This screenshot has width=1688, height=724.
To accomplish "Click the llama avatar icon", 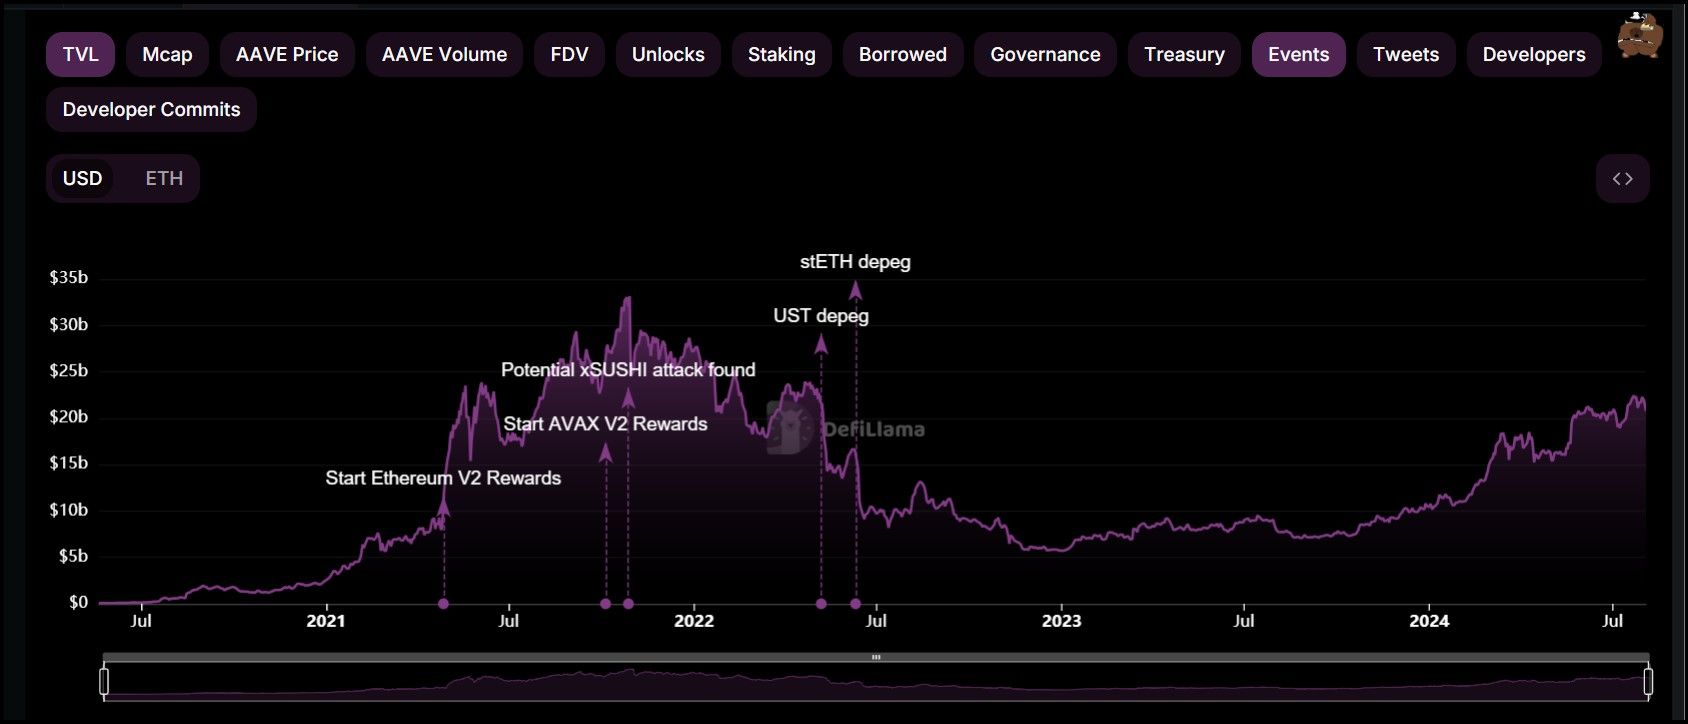I will pyautogui.click(x=1640, y=36).
